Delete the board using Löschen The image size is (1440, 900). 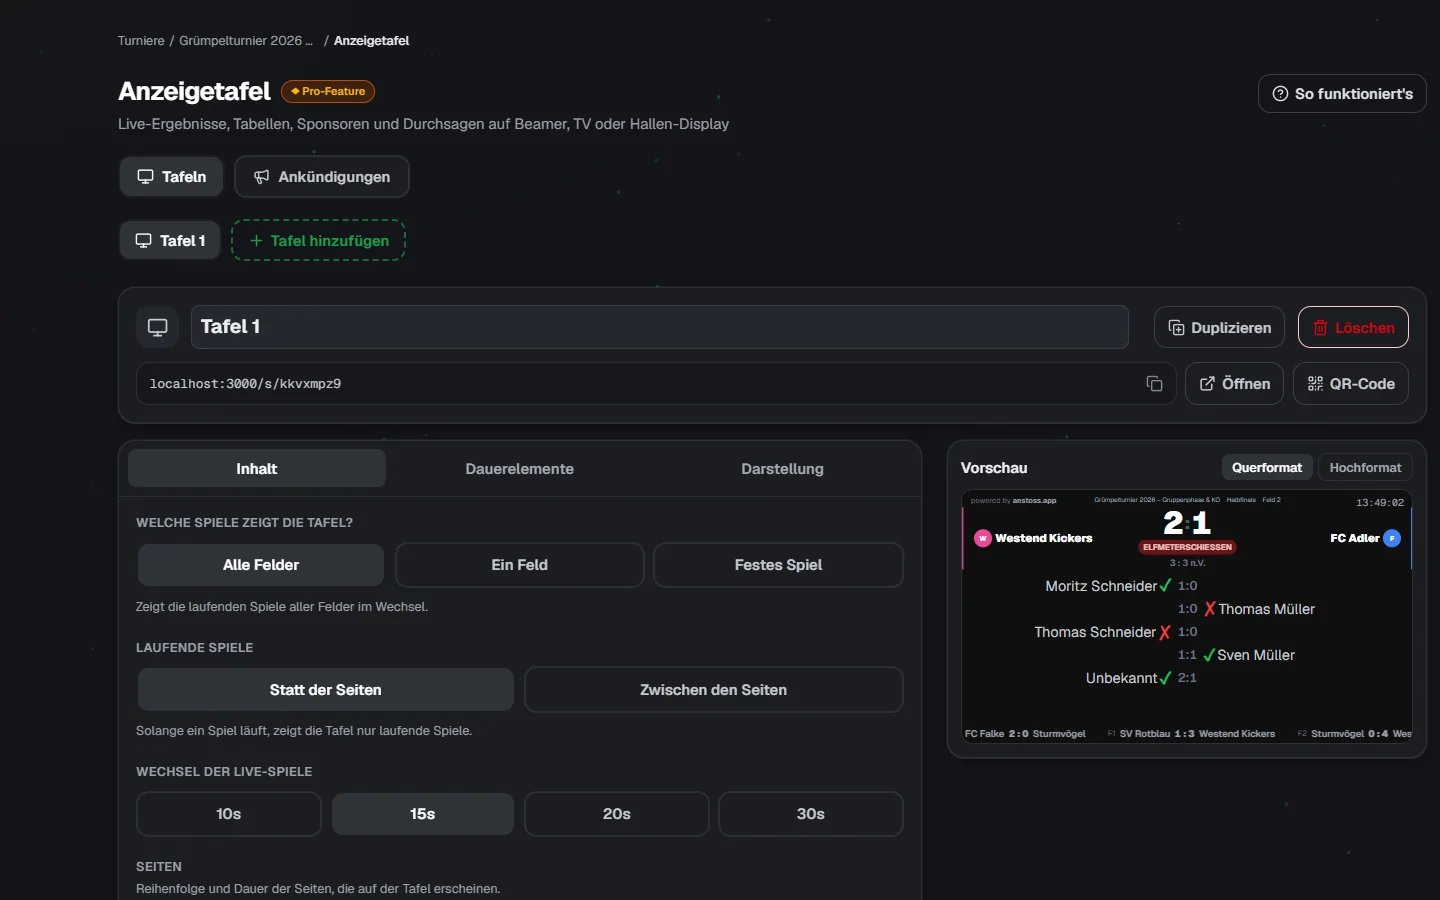[1353, 328]
